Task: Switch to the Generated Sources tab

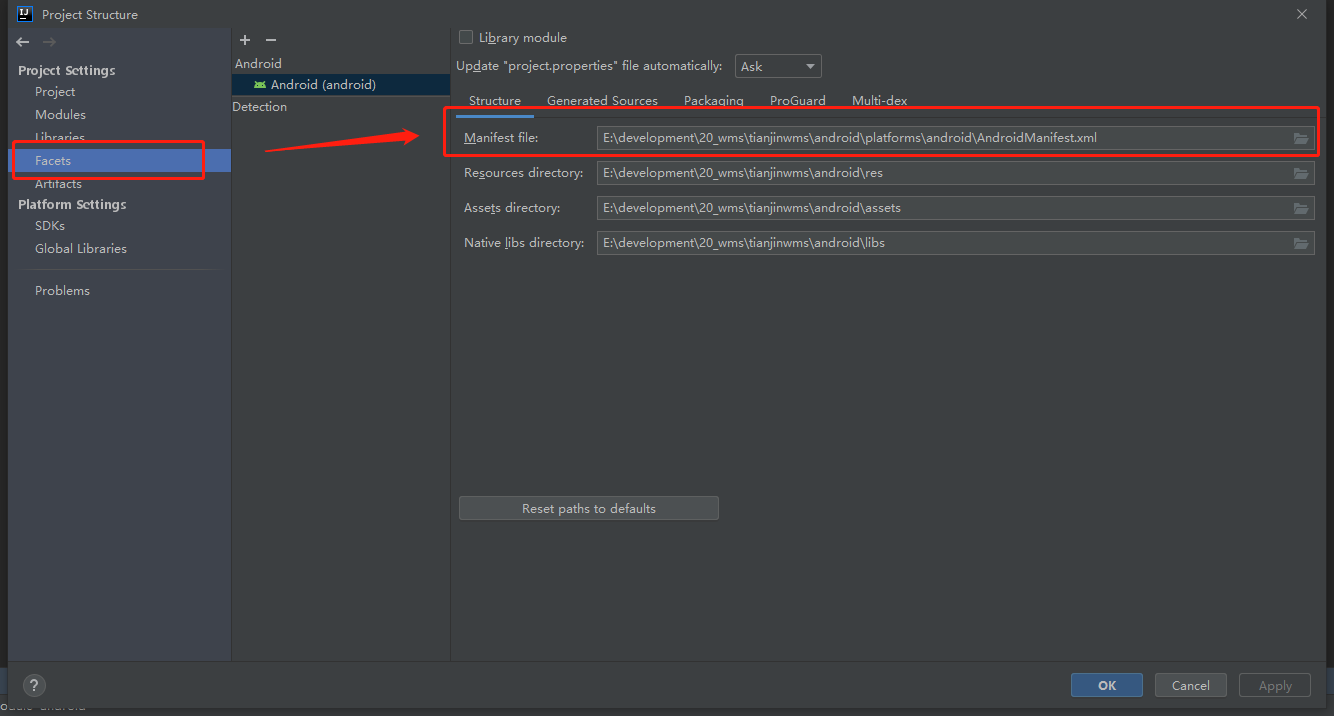Action: pyautogui.click(x=602, y=101)
